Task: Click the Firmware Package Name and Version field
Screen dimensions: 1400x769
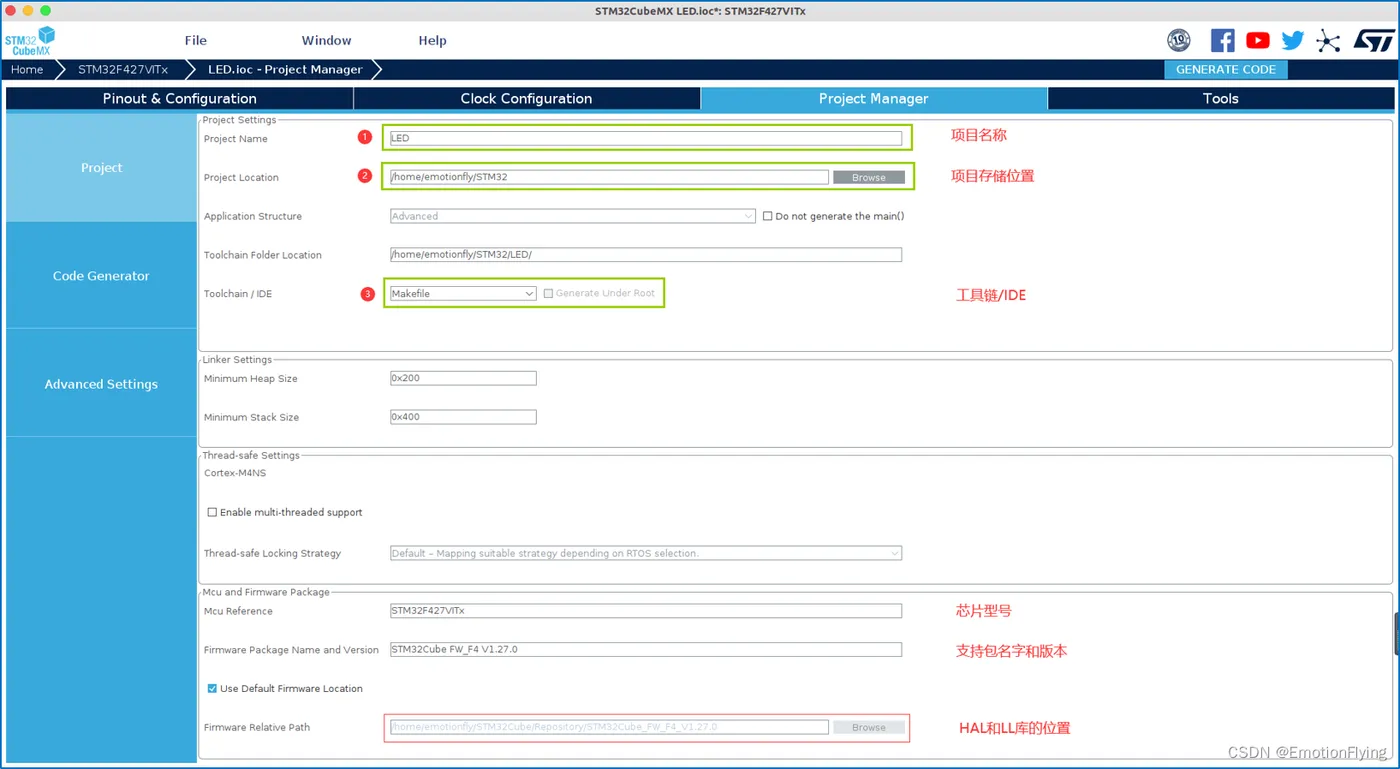Action: [x=646, y=649]
